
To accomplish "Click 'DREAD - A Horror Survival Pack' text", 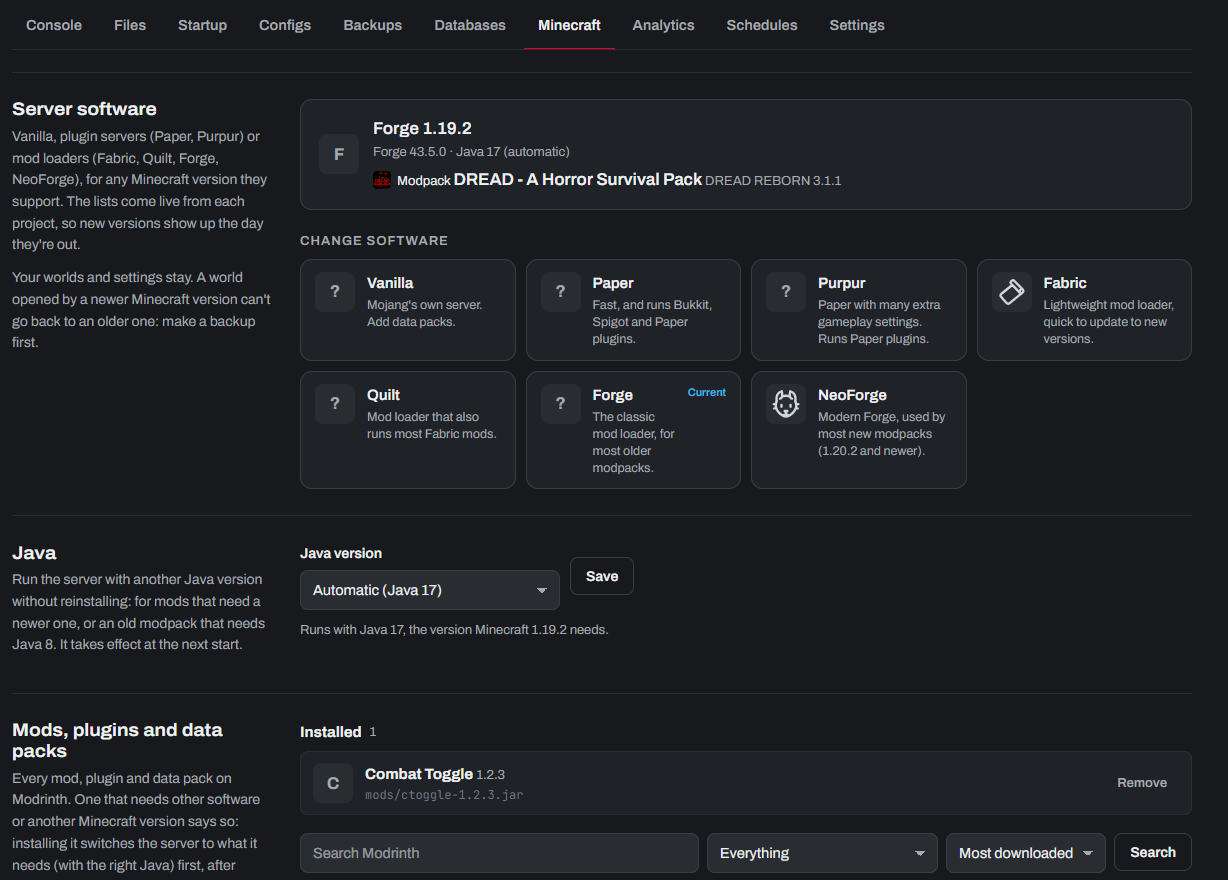I will point(578,180).
